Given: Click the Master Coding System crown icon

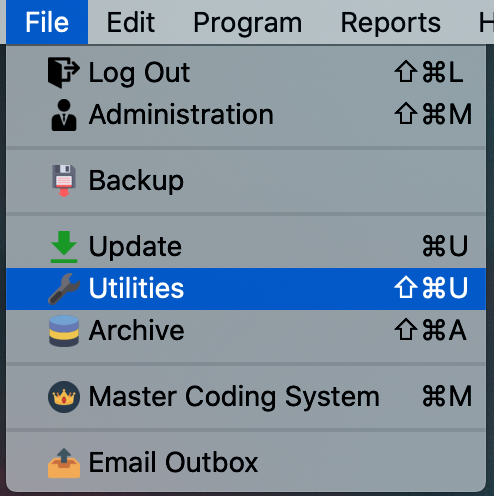Looking at the screenshot, I should point(64,397).
